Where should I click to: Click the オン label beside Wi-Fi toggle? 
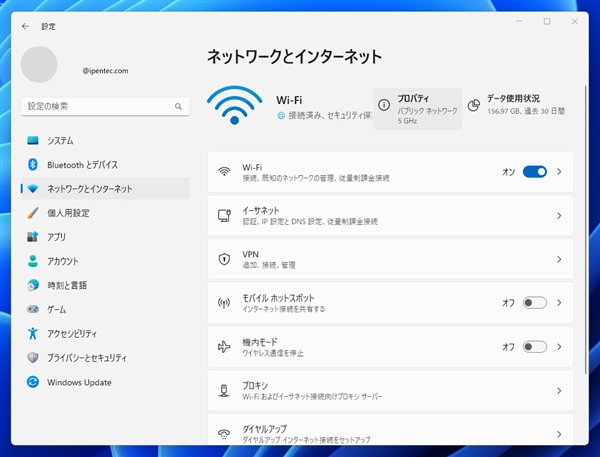(x=509, y=172)
